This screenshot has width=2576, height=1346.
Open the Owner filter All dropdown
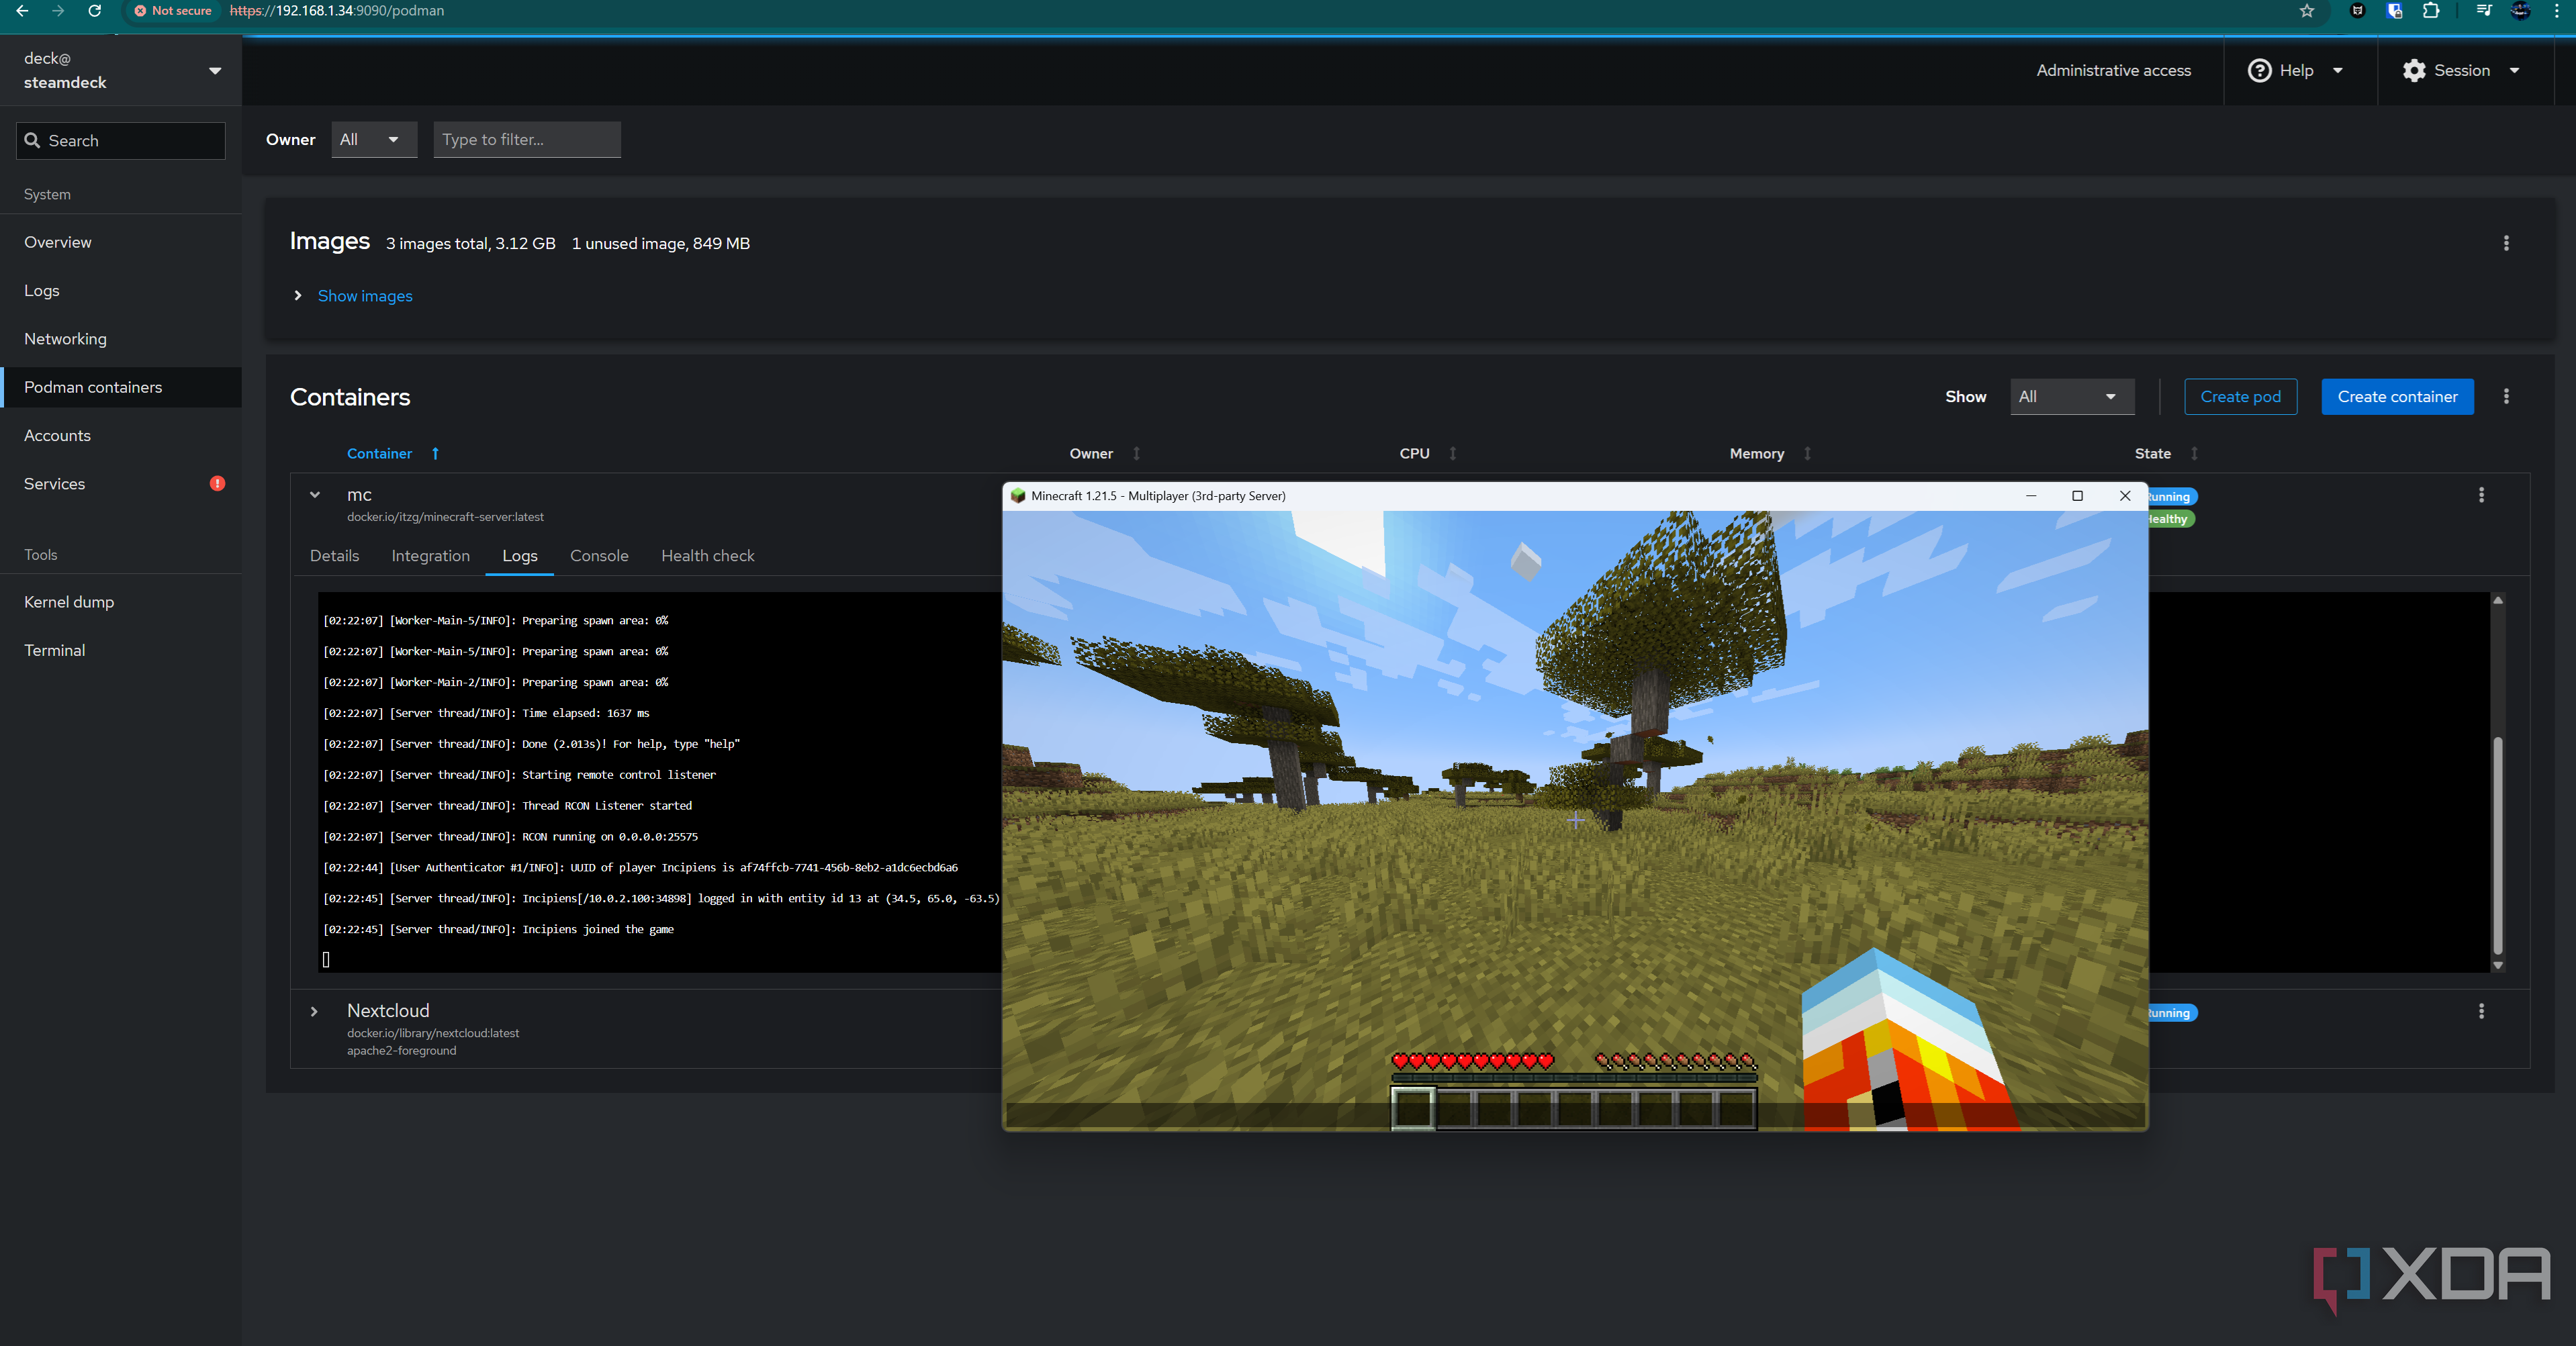pos(374,139)
